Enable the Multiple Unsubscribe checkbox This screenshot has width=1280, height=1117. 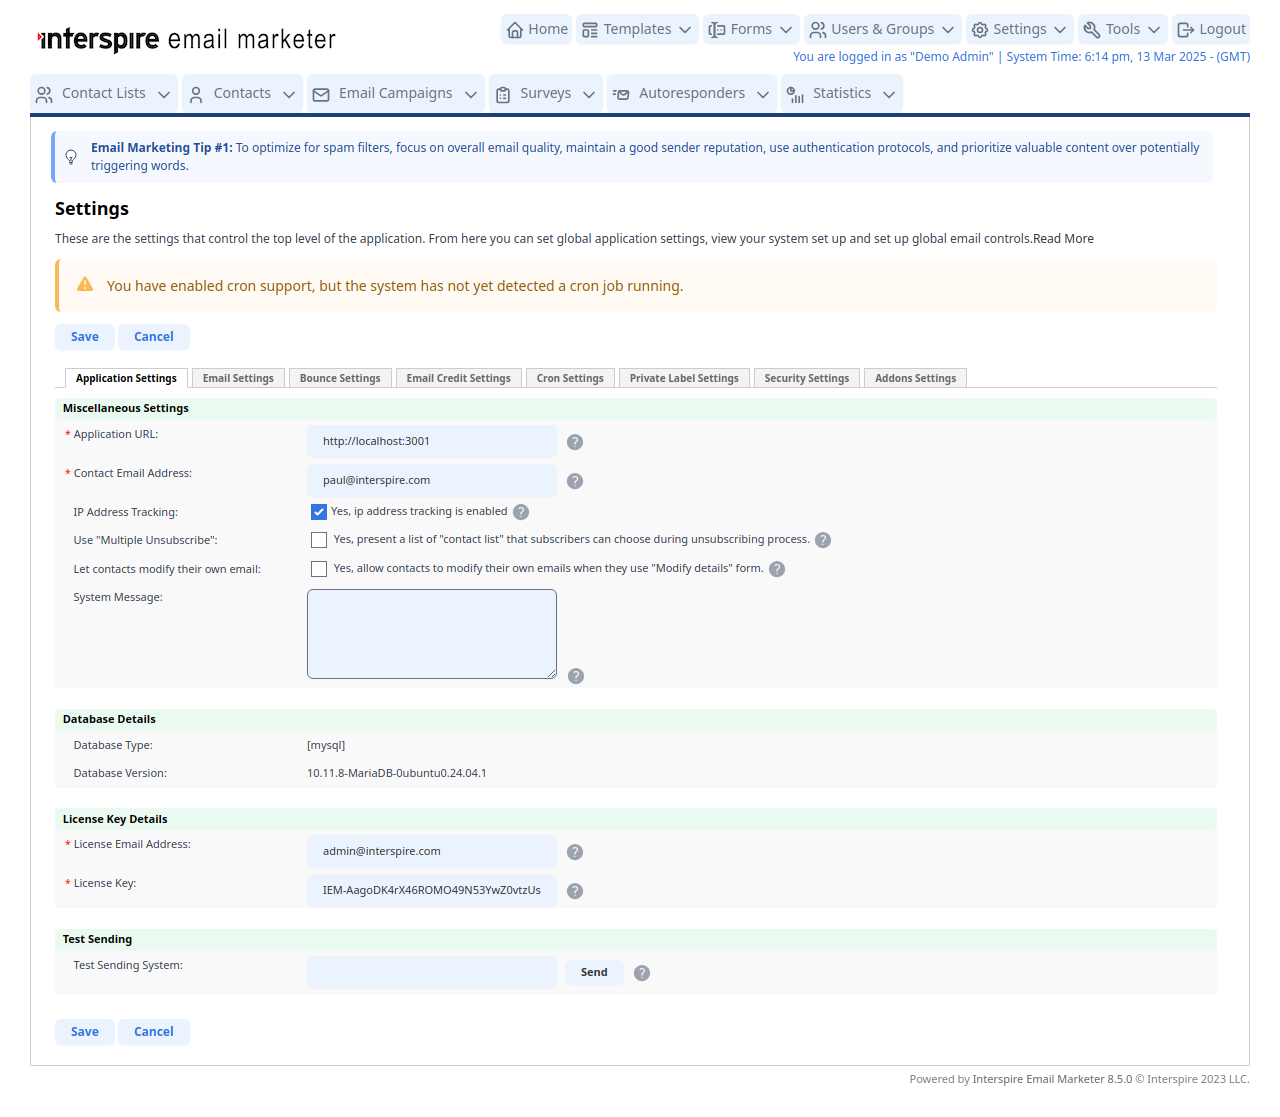coord(319,540)
